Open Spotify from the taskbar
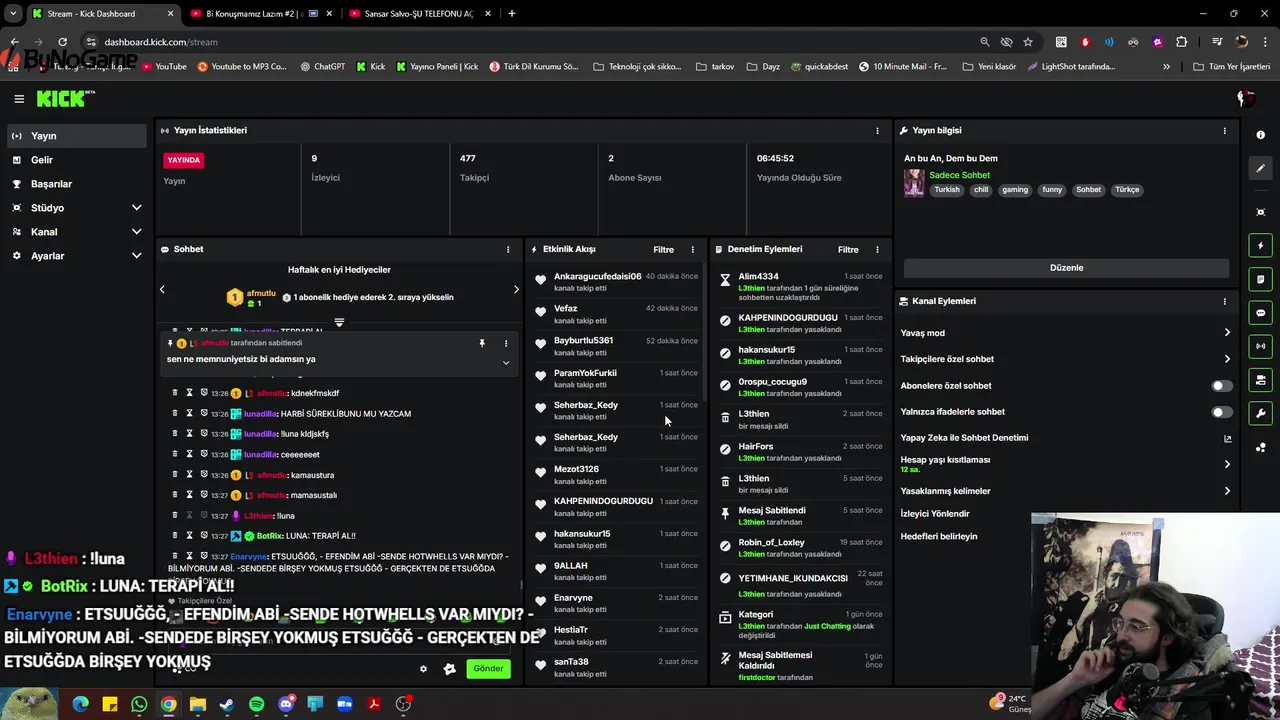This screenshot has width=1280, height=720. tap(257, 704)
